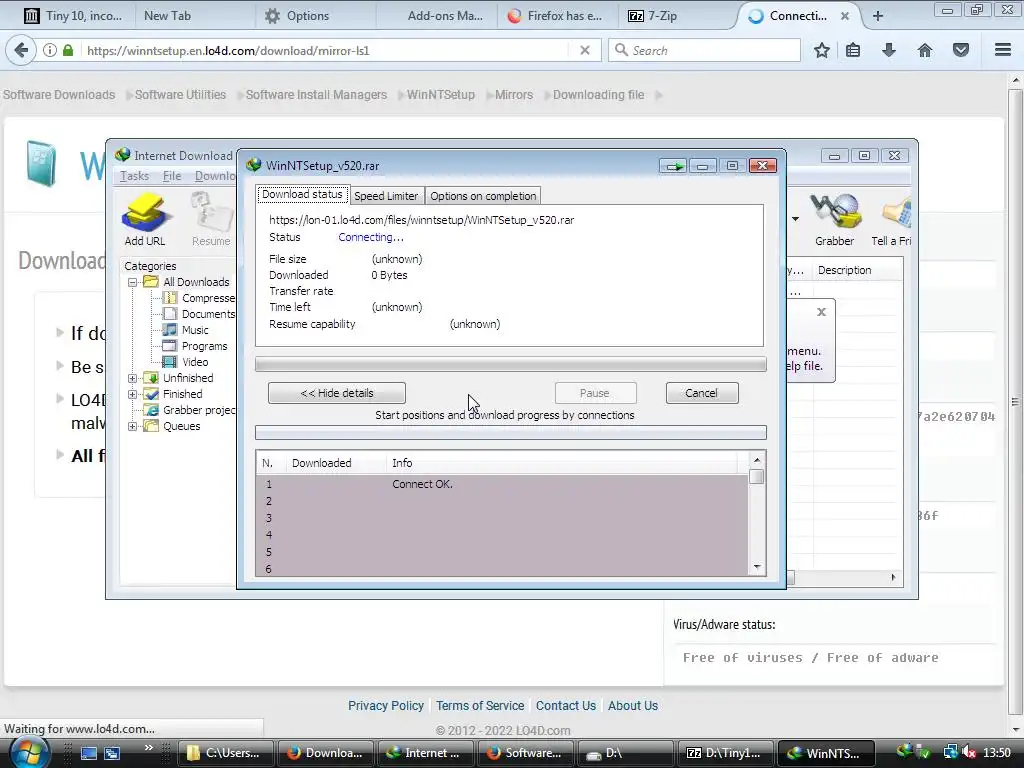Image resolution: width=1024 pixels, height=768 pixels.
Task: Open Firefox downloads arrow icon
Action: (x=889, y=50)
